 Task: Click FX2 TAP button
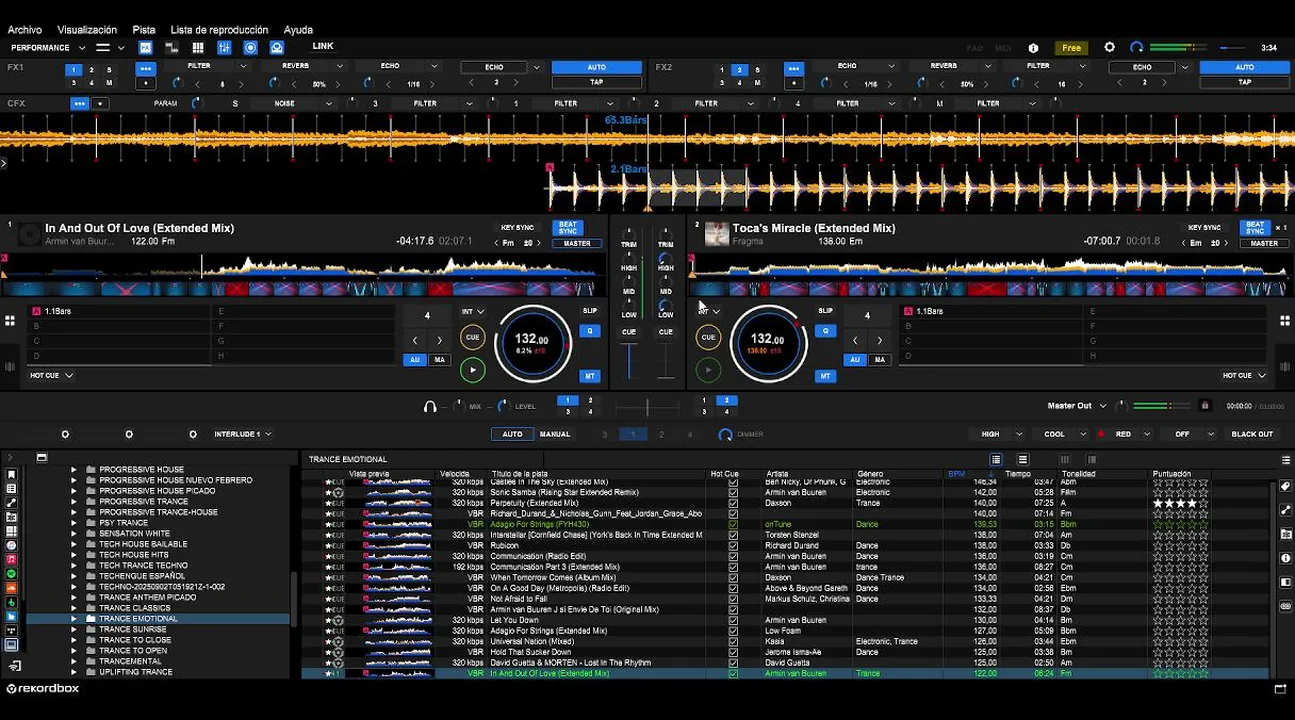click(1244, 82)
